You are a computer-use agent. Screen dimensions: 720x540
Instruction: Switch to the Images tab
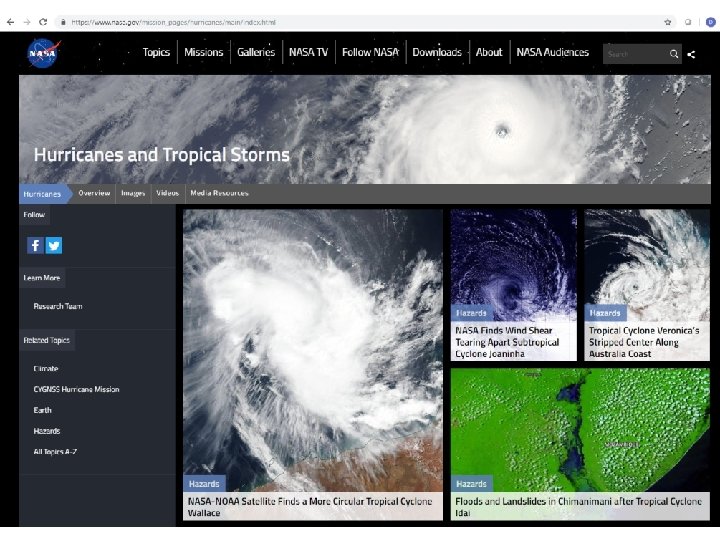coord(133,193)
